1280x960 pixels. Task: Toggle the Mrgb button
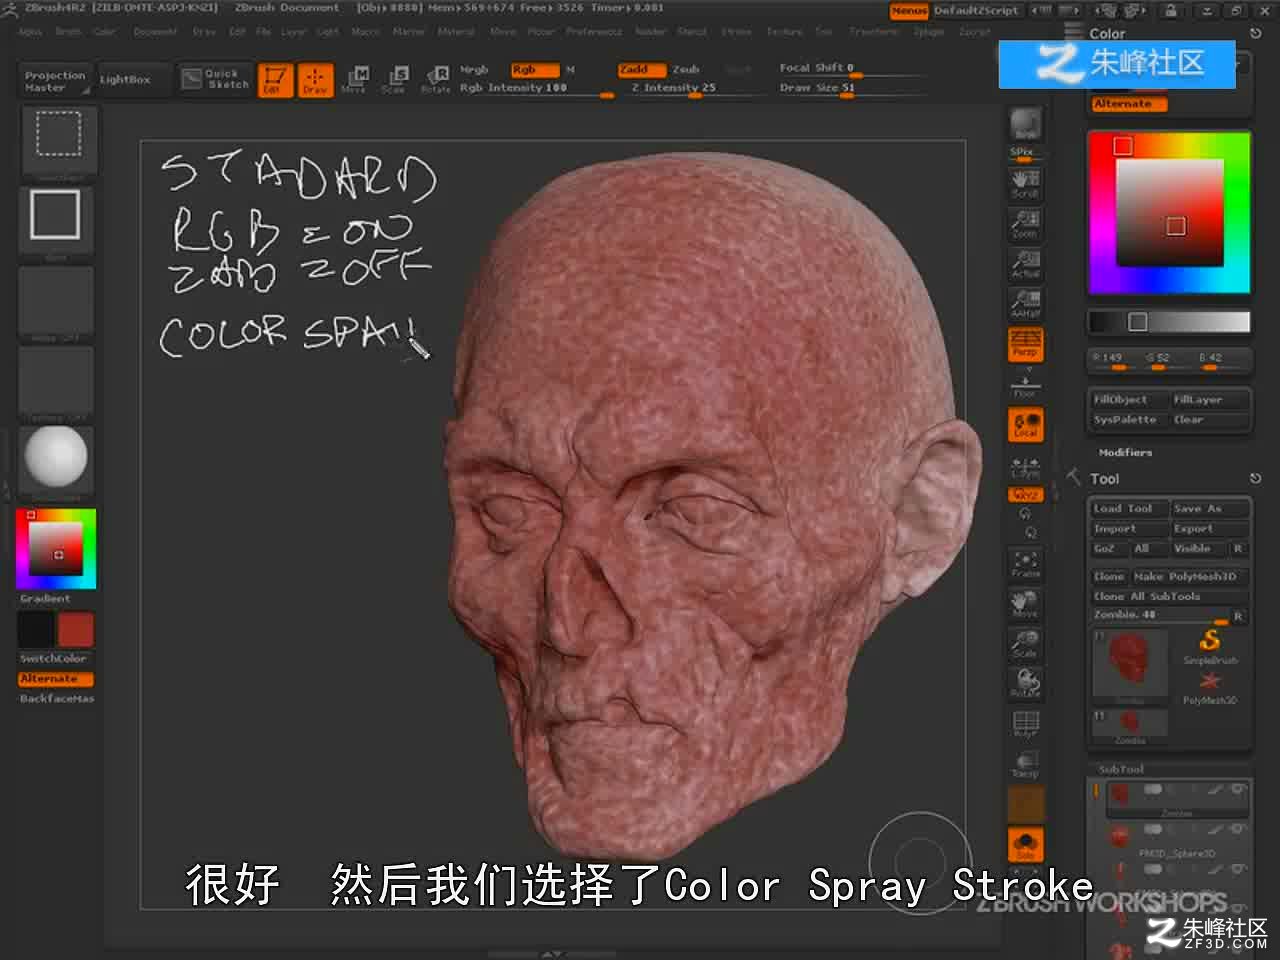pyautogui.click(x=474, y=70)
